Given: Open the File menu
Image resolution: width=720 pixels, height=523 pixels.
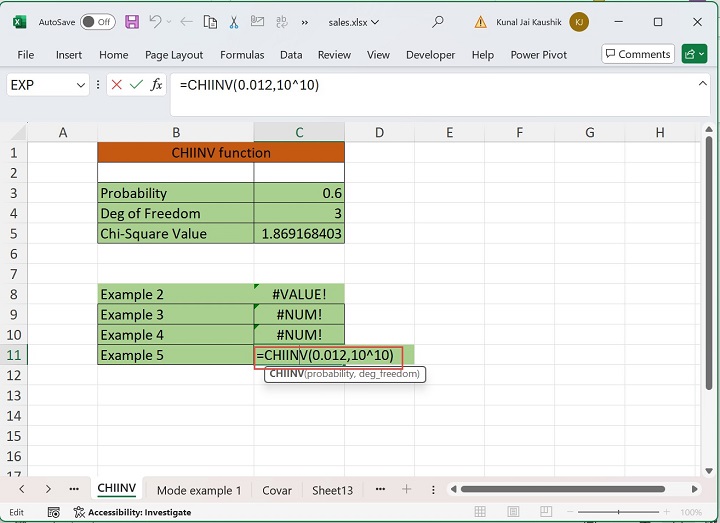Looking at the screenshot, I should click(x=26, y=55).
